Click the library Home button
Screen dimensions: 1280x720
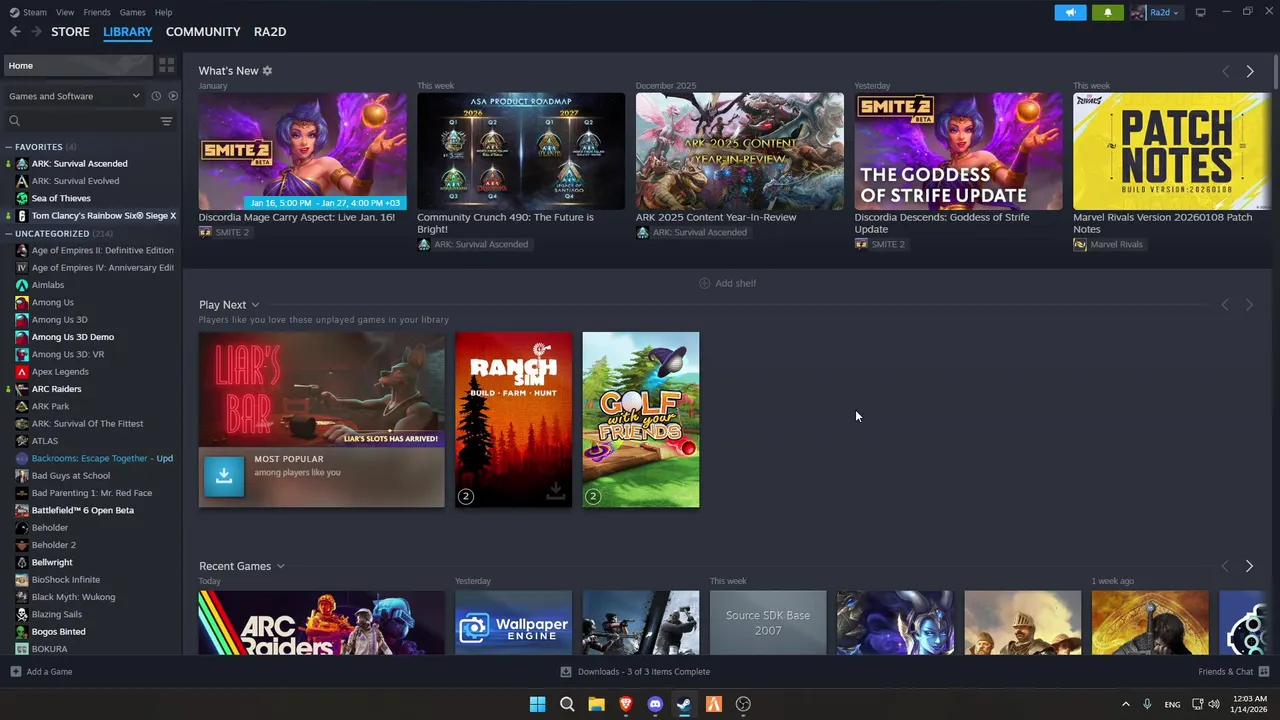point(76,65)
